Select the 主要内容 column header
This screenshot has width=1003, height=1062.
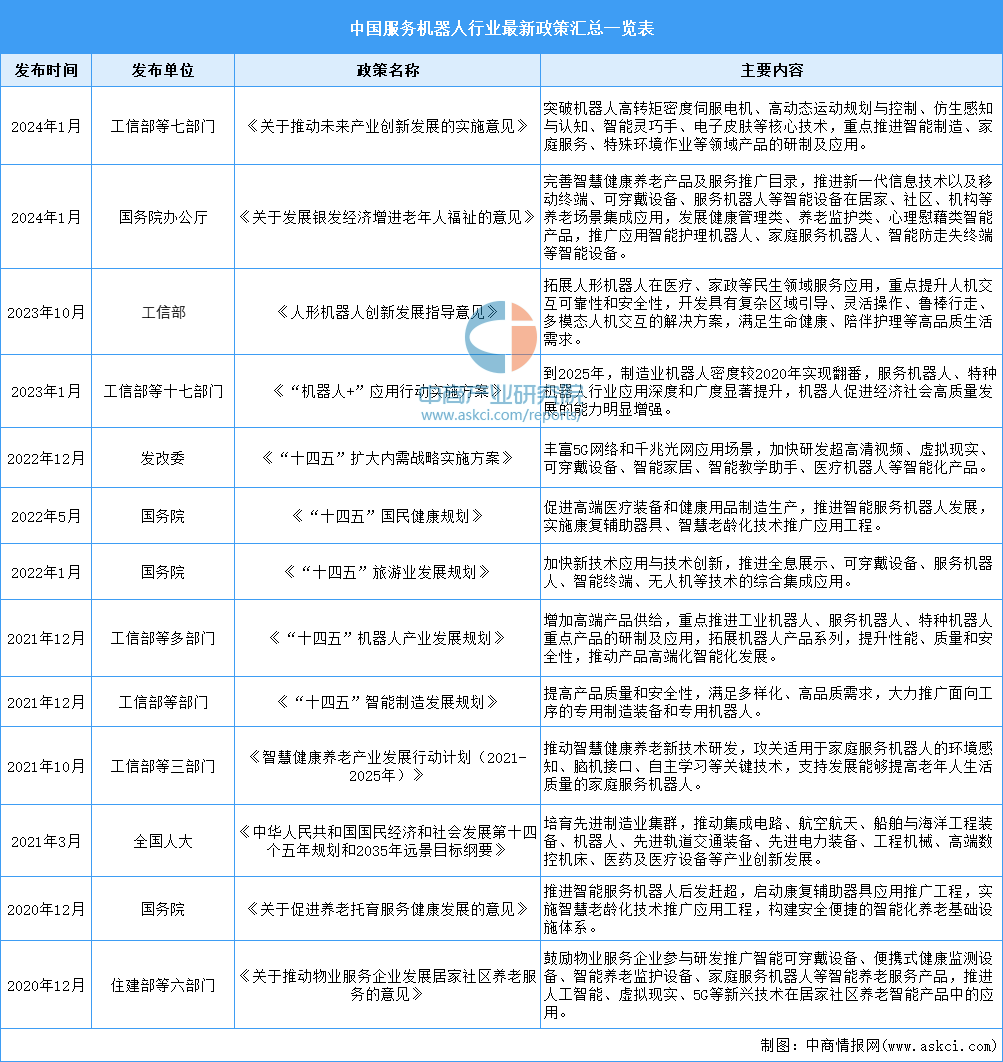click(771, 70)
